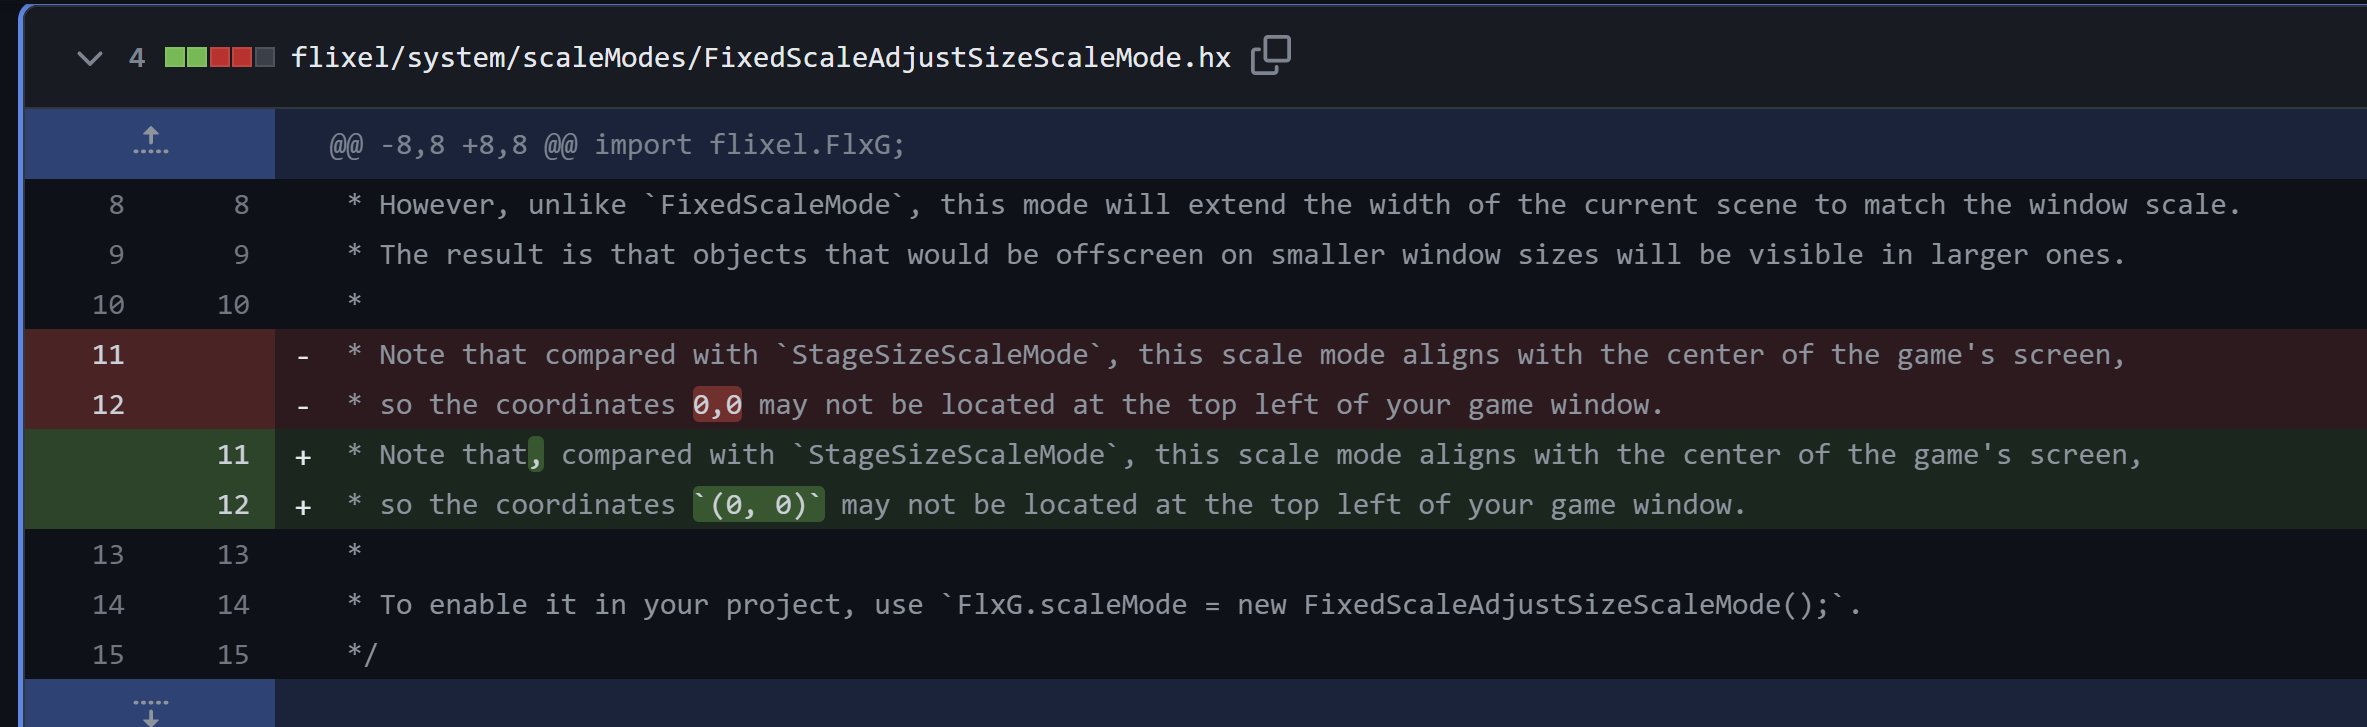2367x727 pixels.
Task: Click the second green diff stat square
Action: 198,57
